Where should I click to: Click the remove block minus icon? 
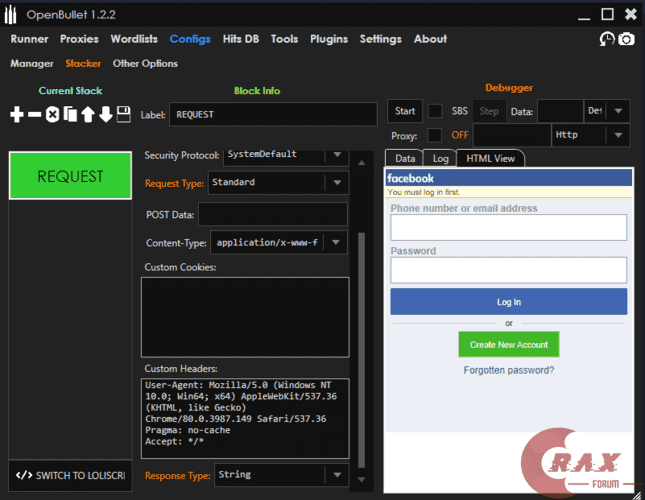click(x=35, y=115)
